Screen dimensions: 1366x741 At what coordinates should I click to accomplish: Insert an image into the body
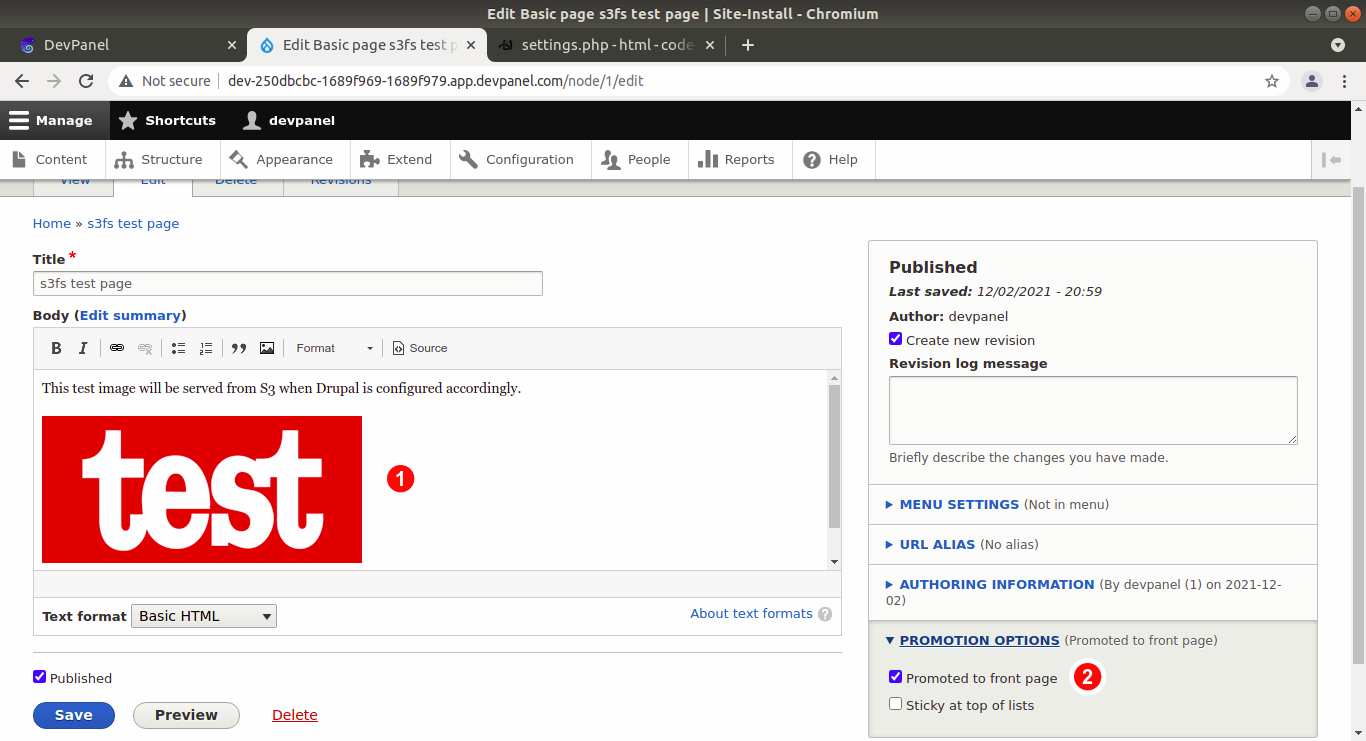(266, 347)
